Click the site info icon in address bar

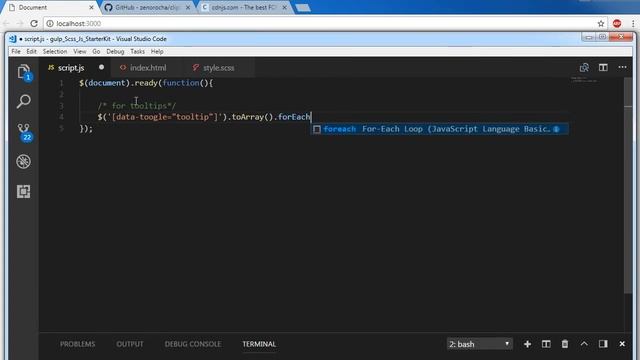pyautogui.click(x=50, y=24)
